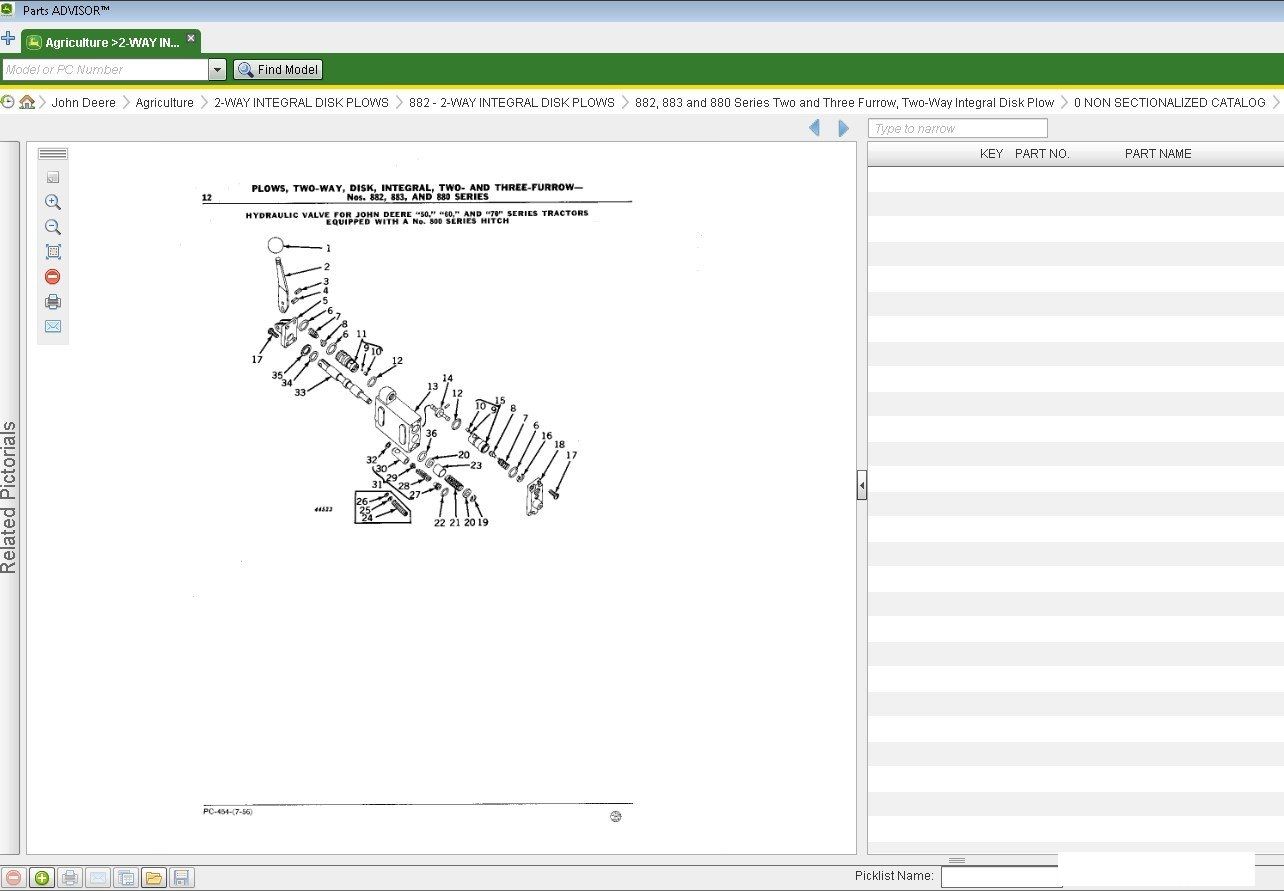The image size is (1284, 891).
Task: Collapse the parts list panel using the splitter arrow
Action: pyautogui.click(x=861, y=486)
